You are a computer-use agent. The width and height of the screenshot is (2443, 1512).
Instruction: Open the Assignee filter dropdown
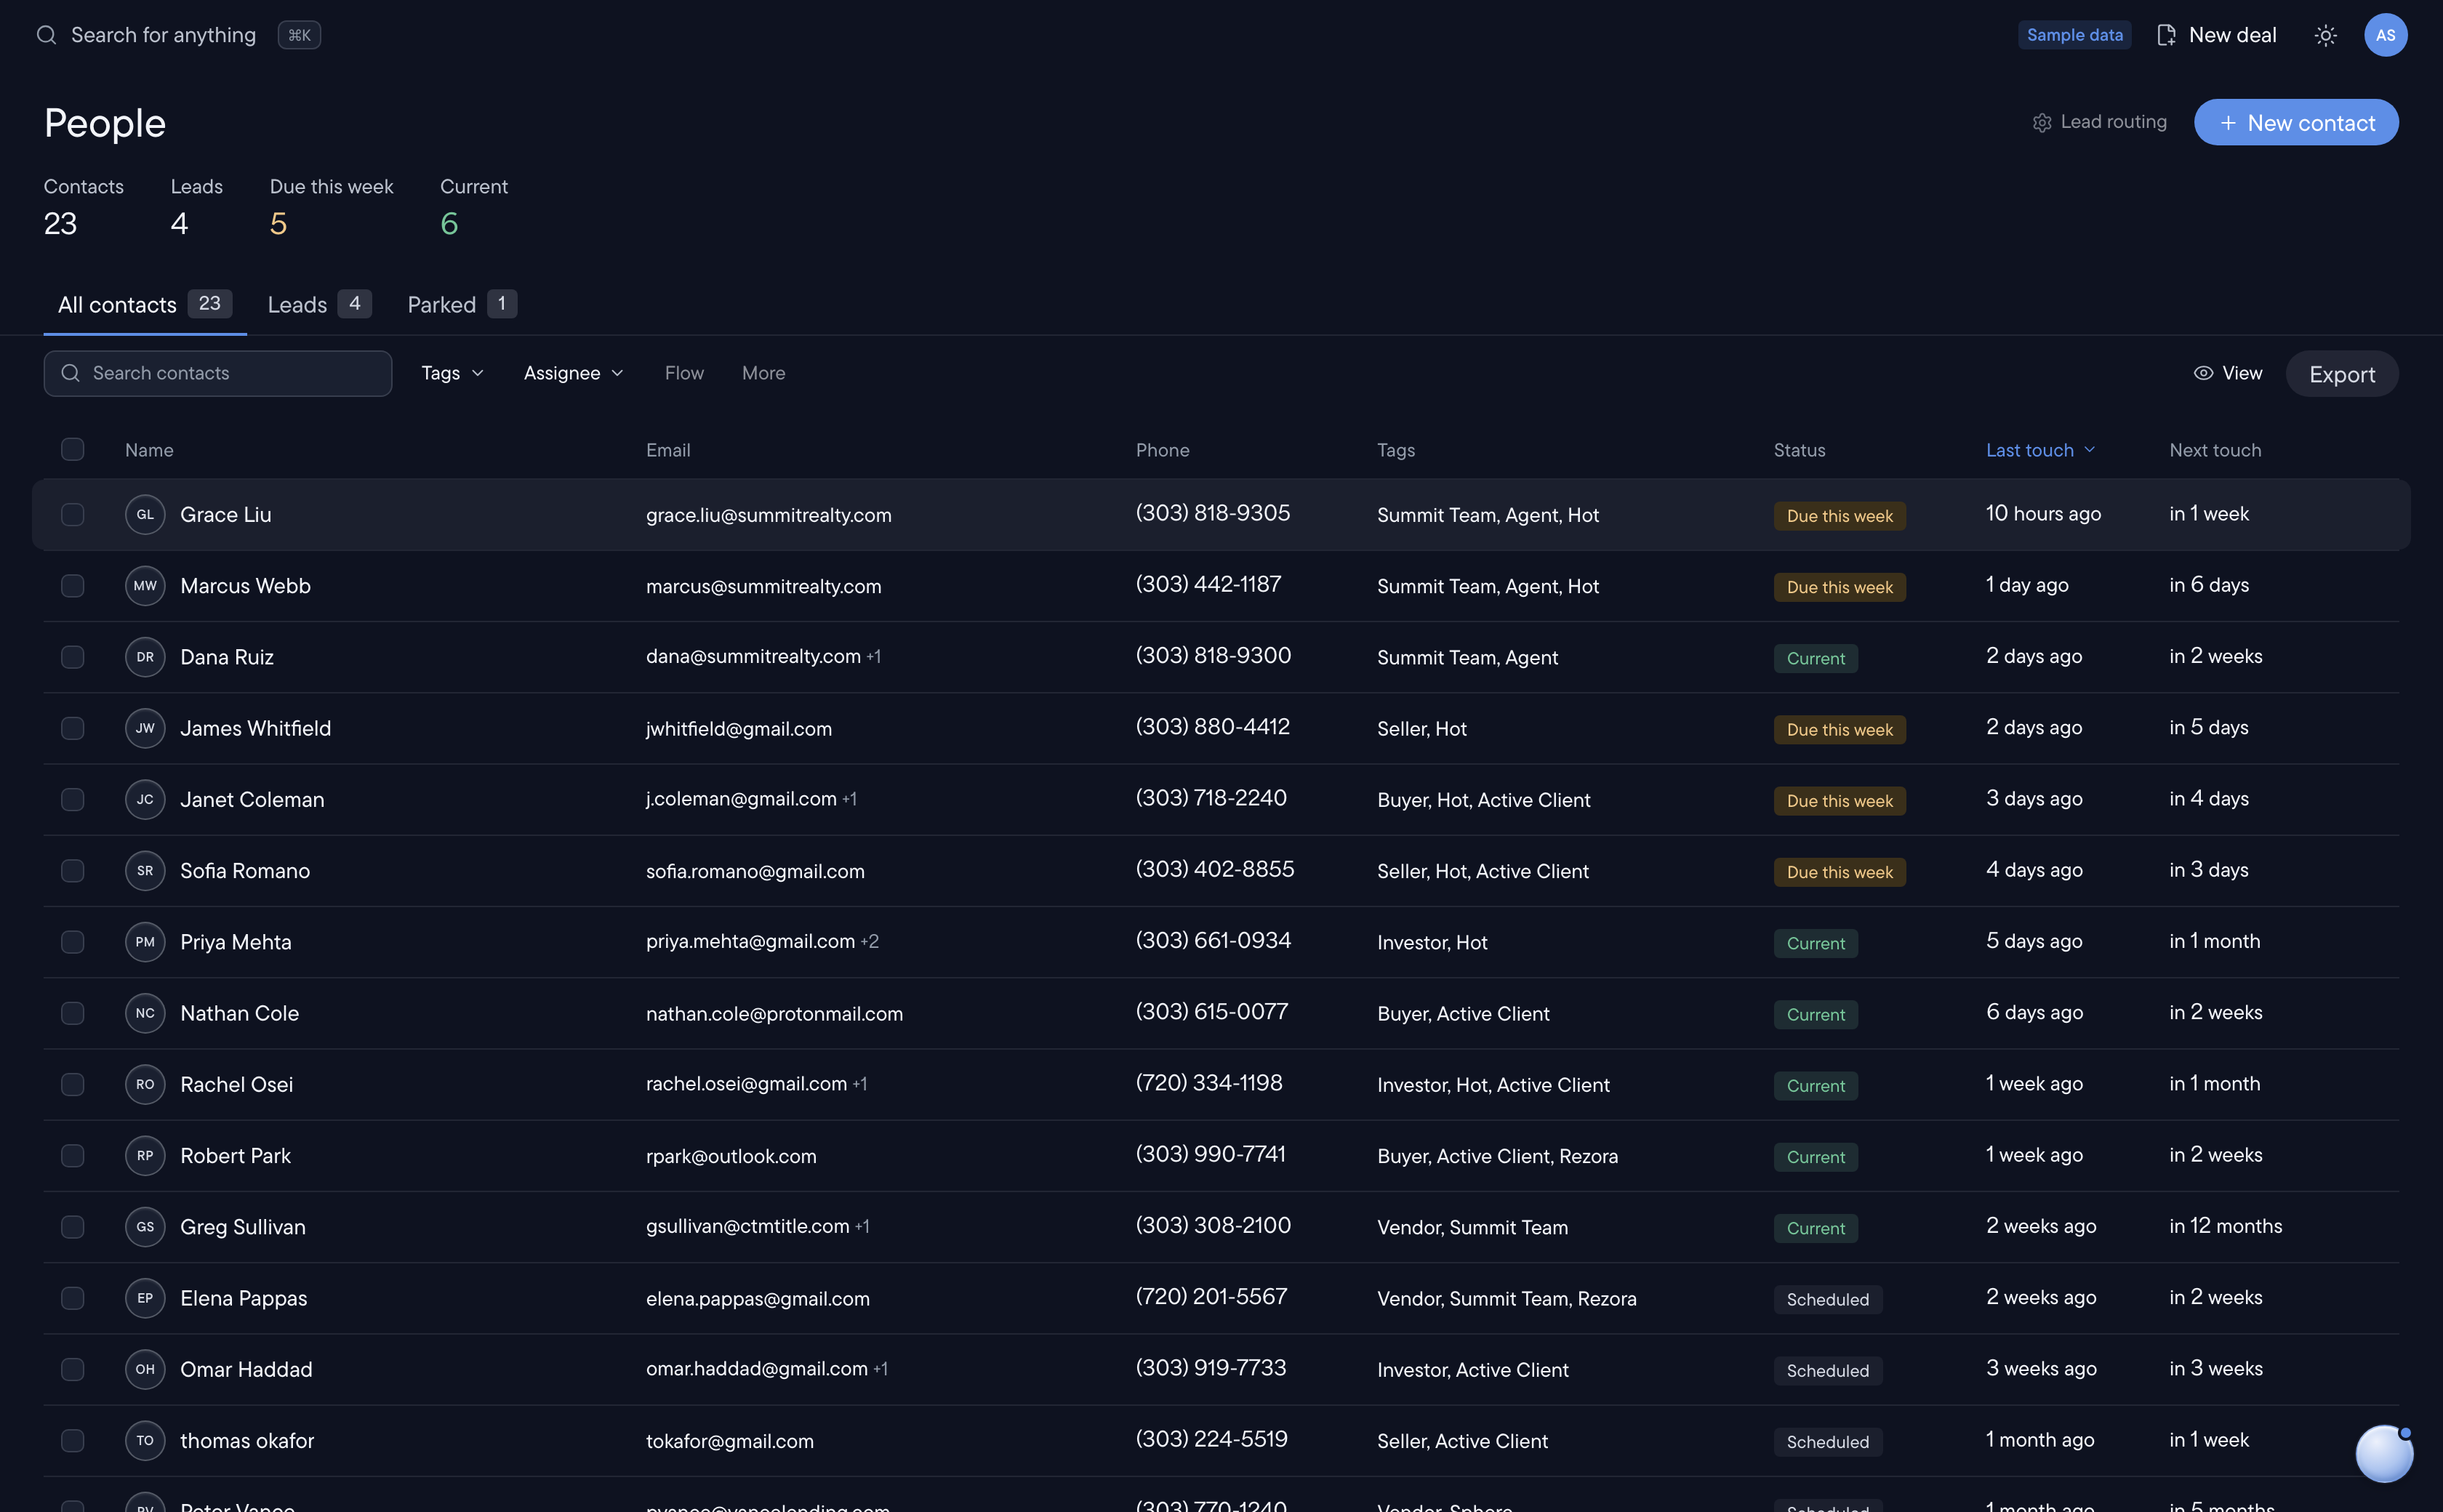pos(574,373)
